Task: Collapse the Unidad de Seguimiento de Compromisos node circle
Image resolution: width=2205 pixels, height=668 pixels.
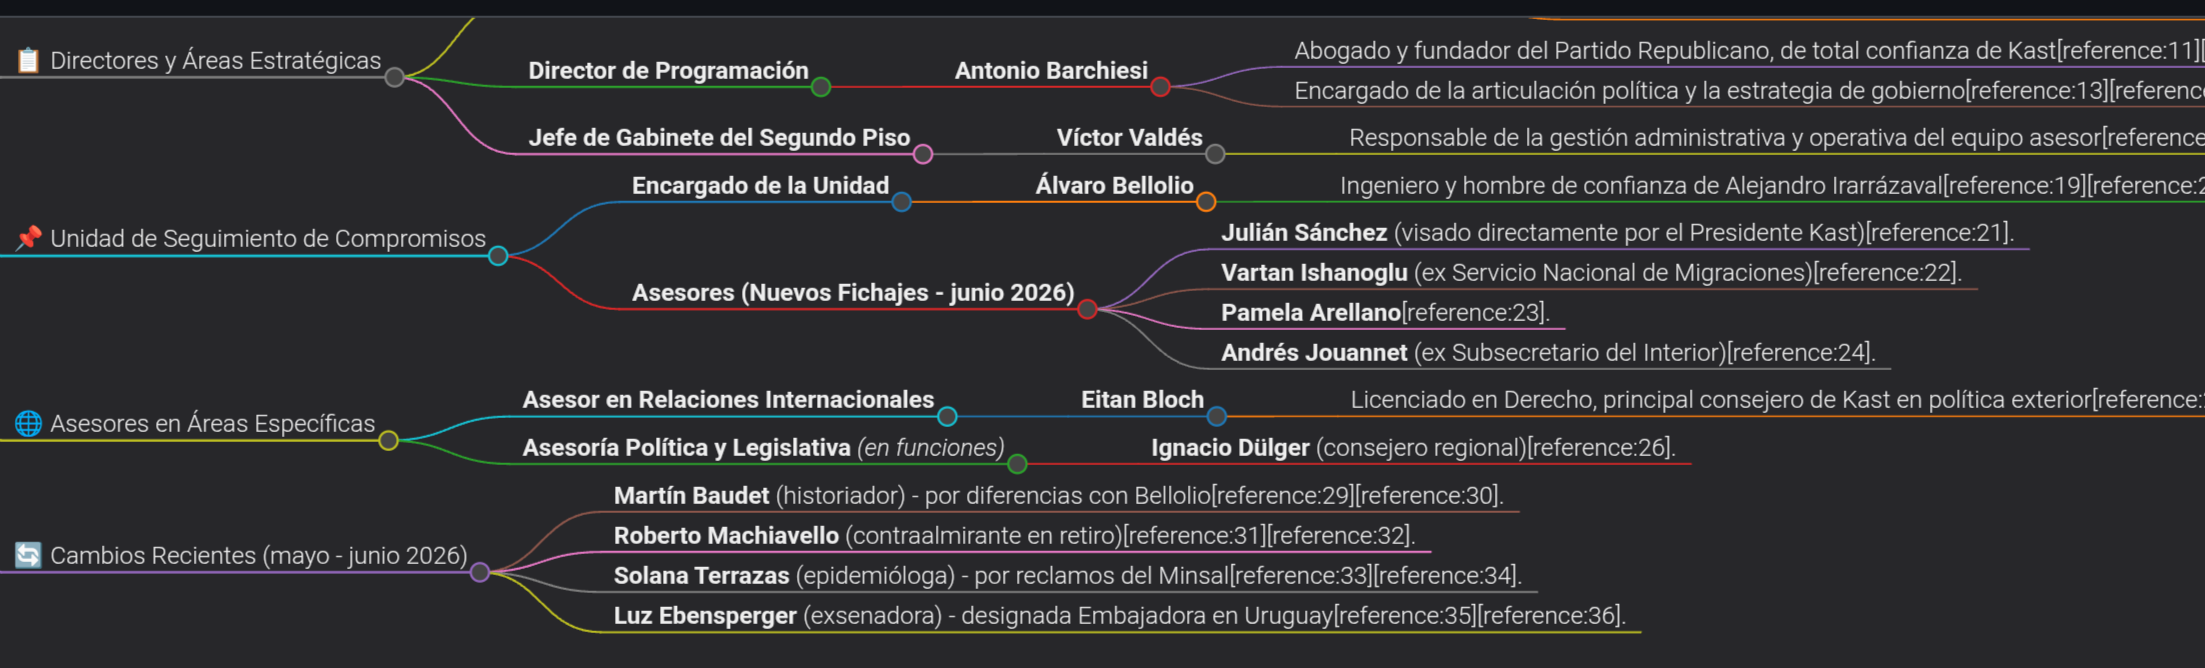Action: point(498,256)
